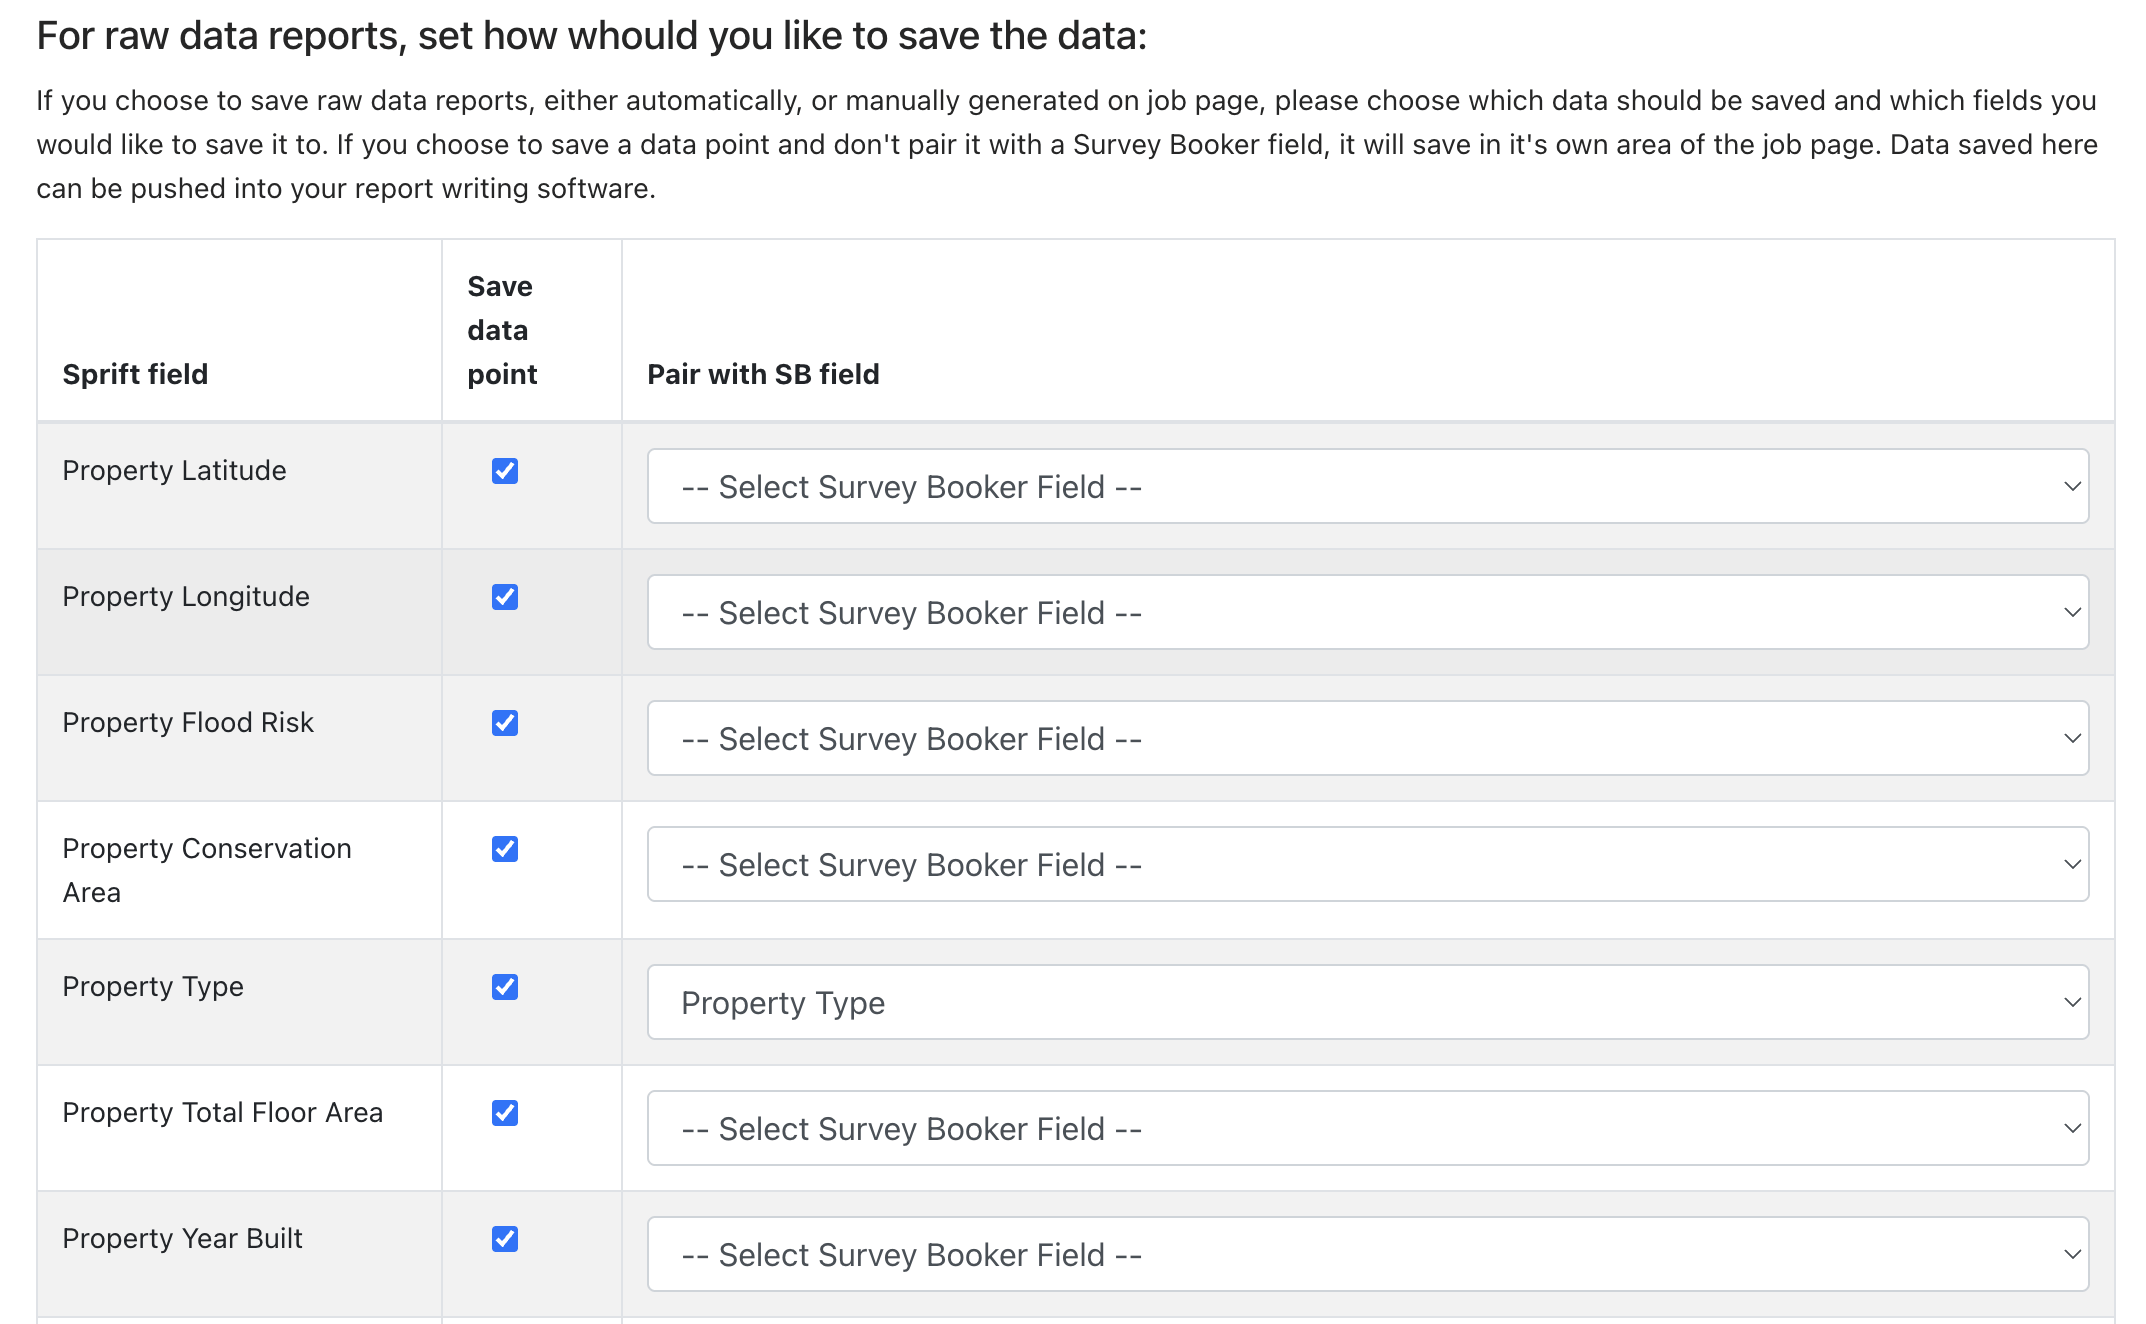
Task: Uncheck Save data point for Property Latitude
Action: click(x=505, y=471)
